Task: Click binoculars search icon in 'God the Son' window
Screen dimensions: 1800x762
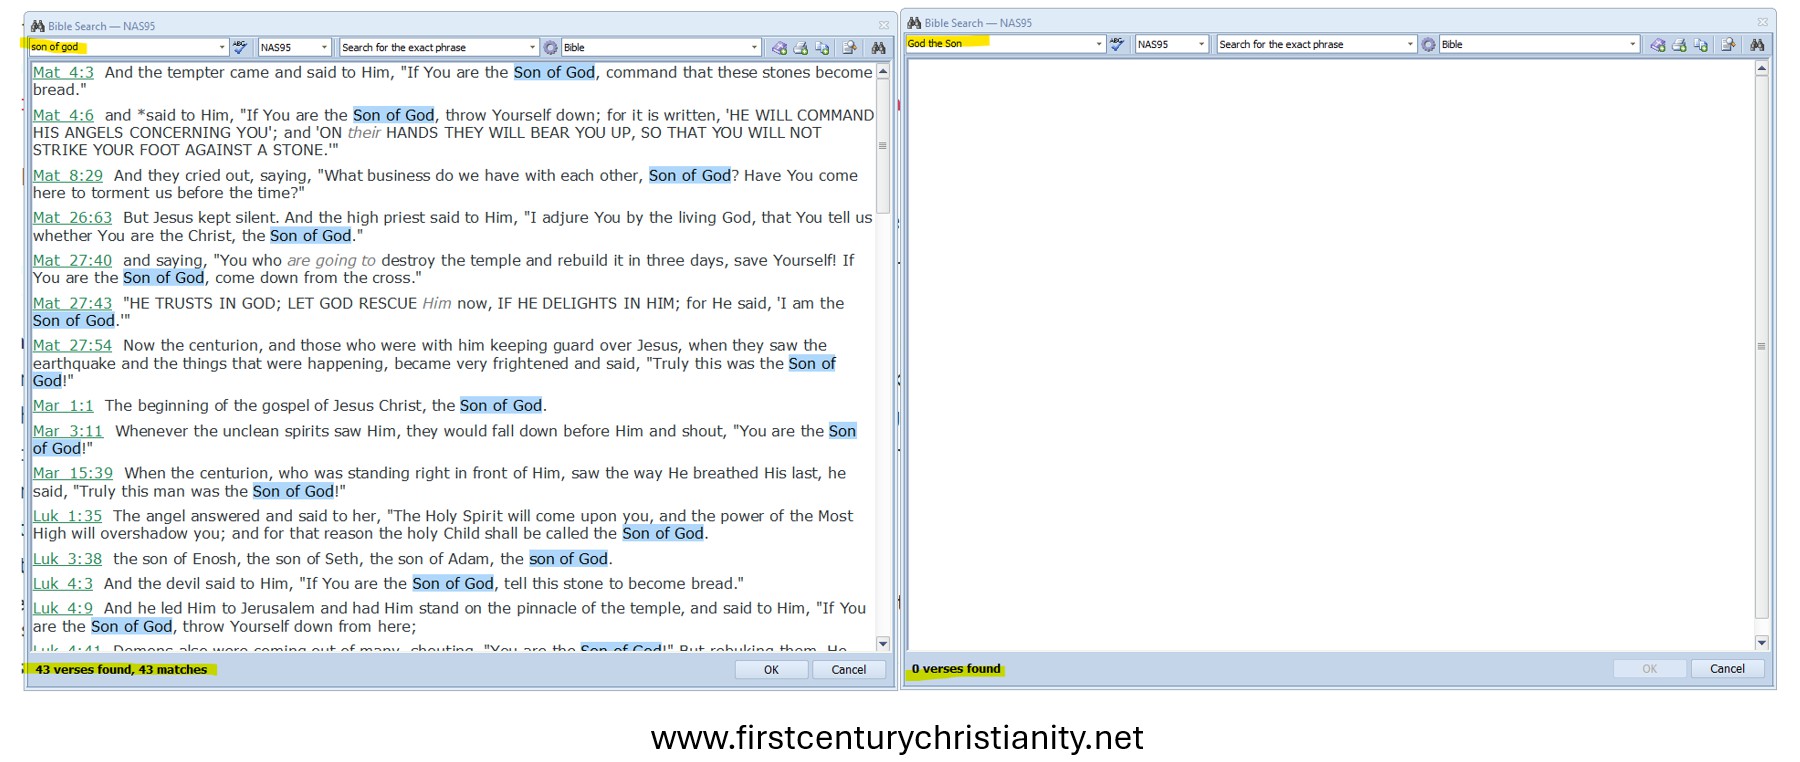Action: pos(1756,45)
